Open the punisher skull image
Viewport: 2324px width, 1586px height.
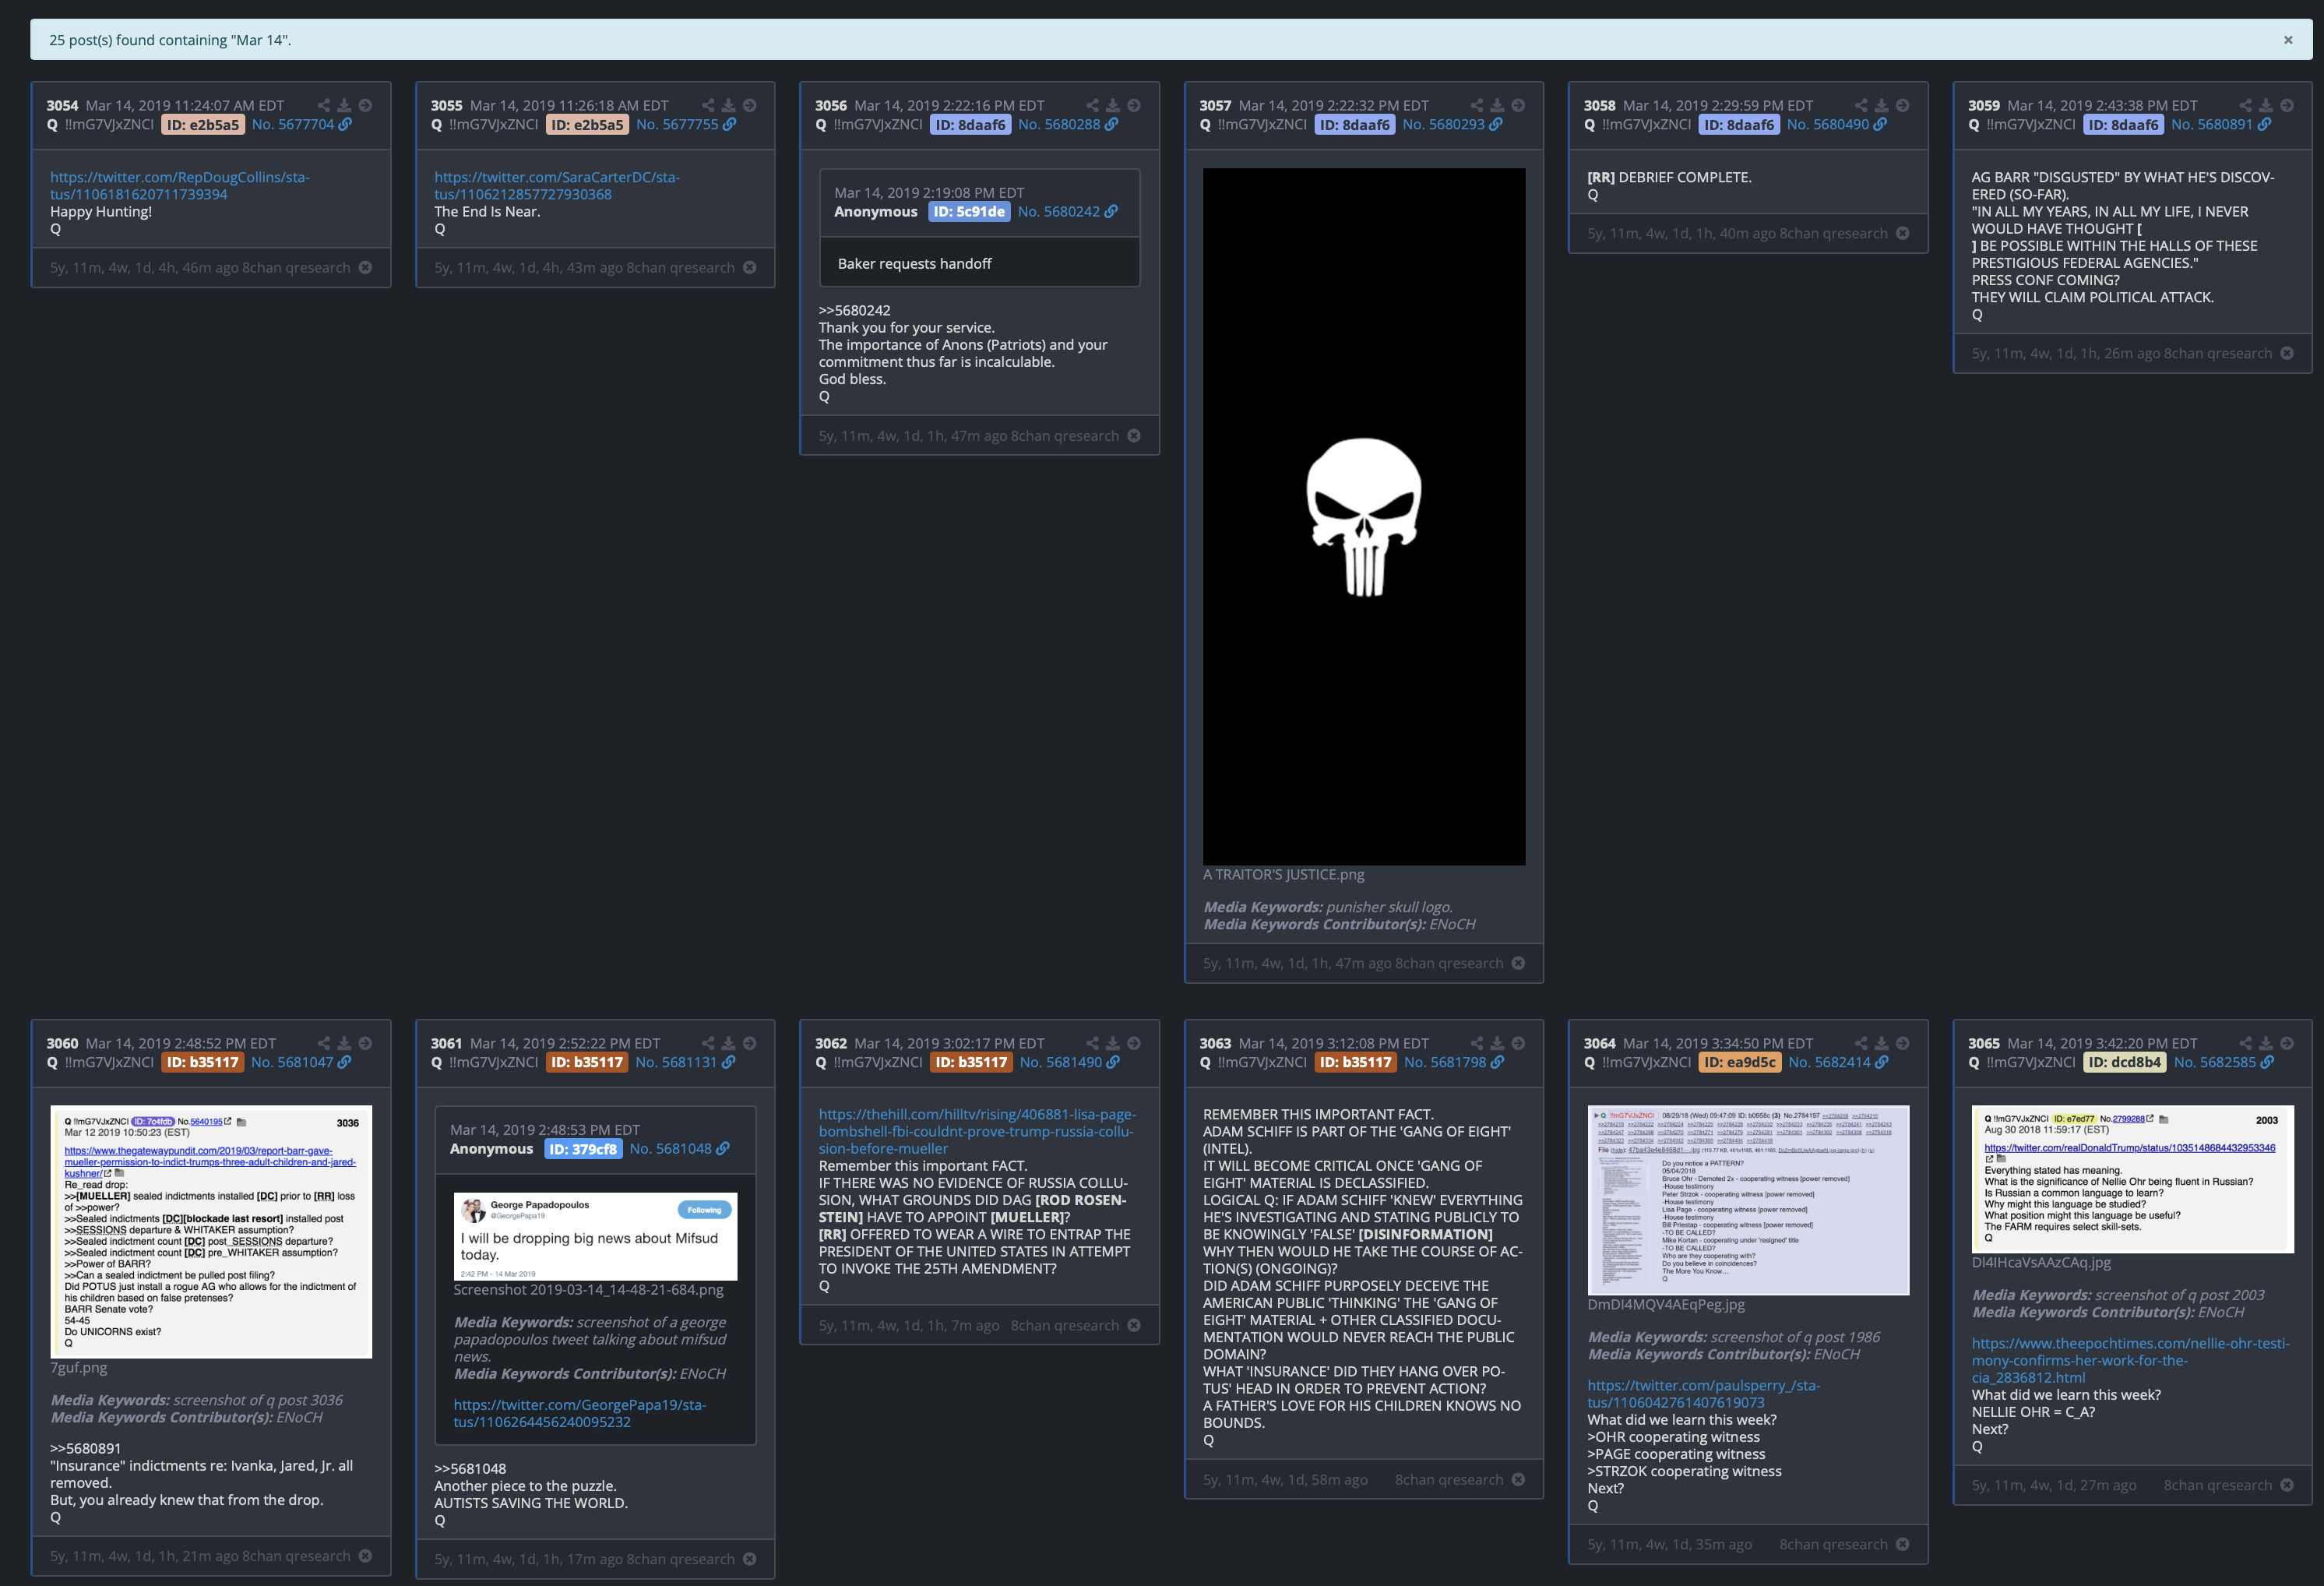pos(1364,516)
